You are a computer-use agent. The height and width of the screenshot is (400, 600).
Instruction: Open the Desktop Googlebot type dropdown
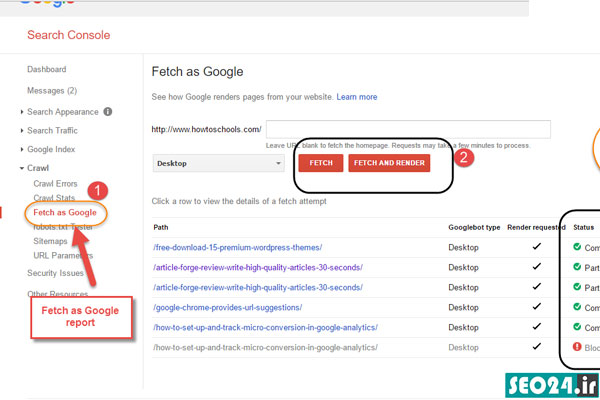(218, 163)
